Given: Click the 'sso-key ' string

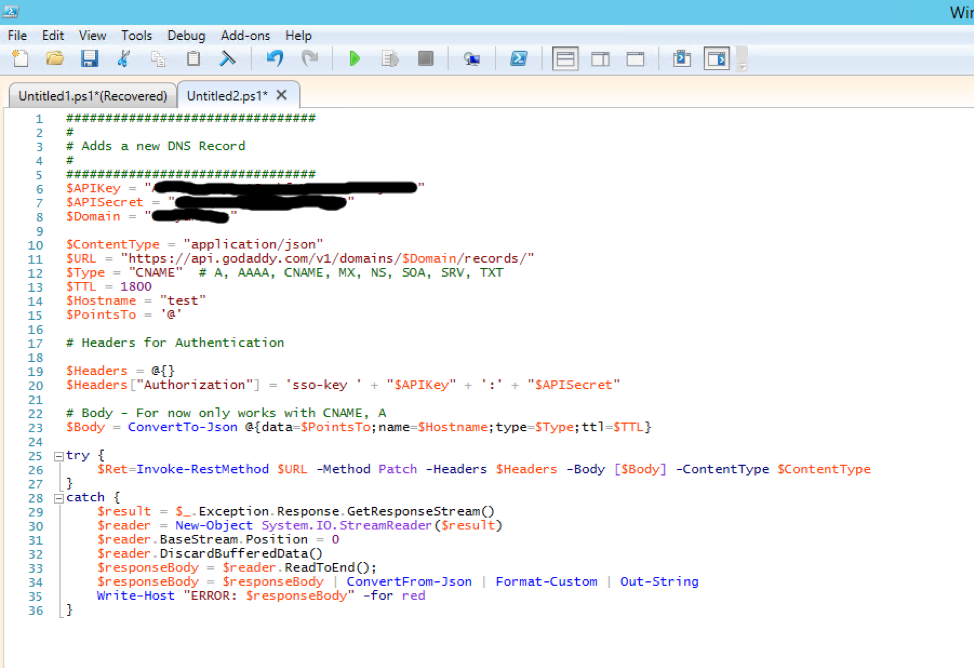Looking at the screenshot, I should pyautogui.click(x=324, y=385).
